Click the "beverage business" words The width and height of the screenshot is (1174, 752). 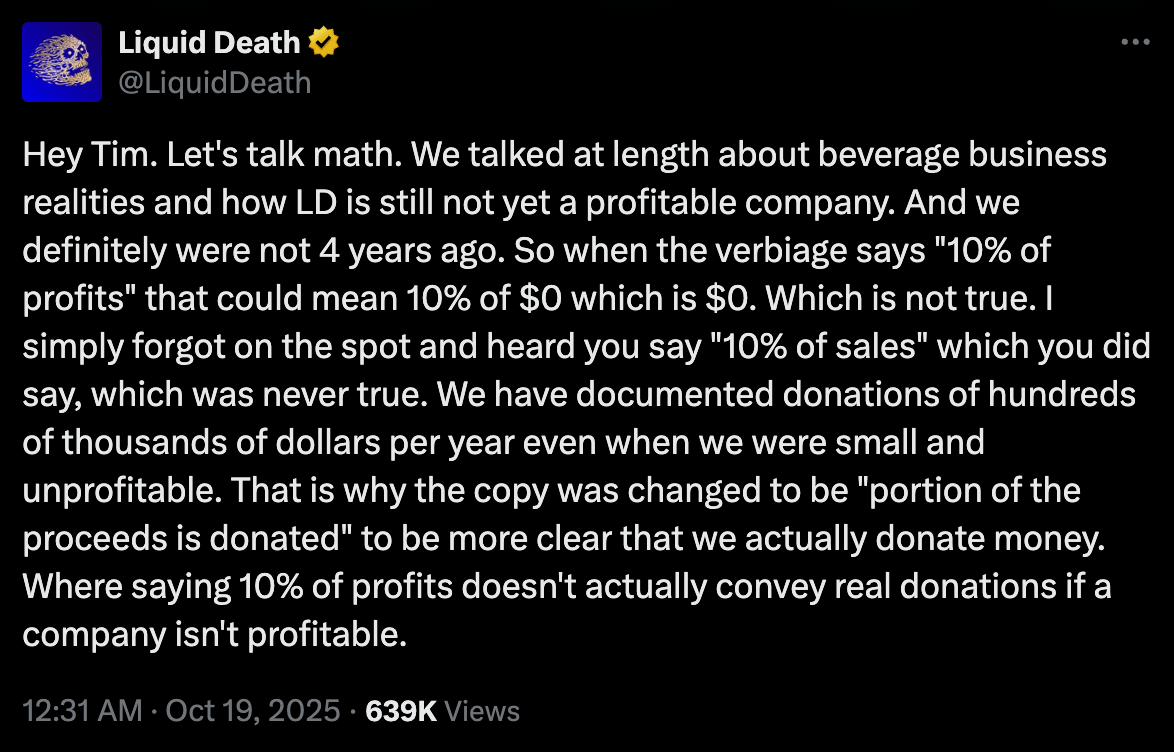click(961, 155)
